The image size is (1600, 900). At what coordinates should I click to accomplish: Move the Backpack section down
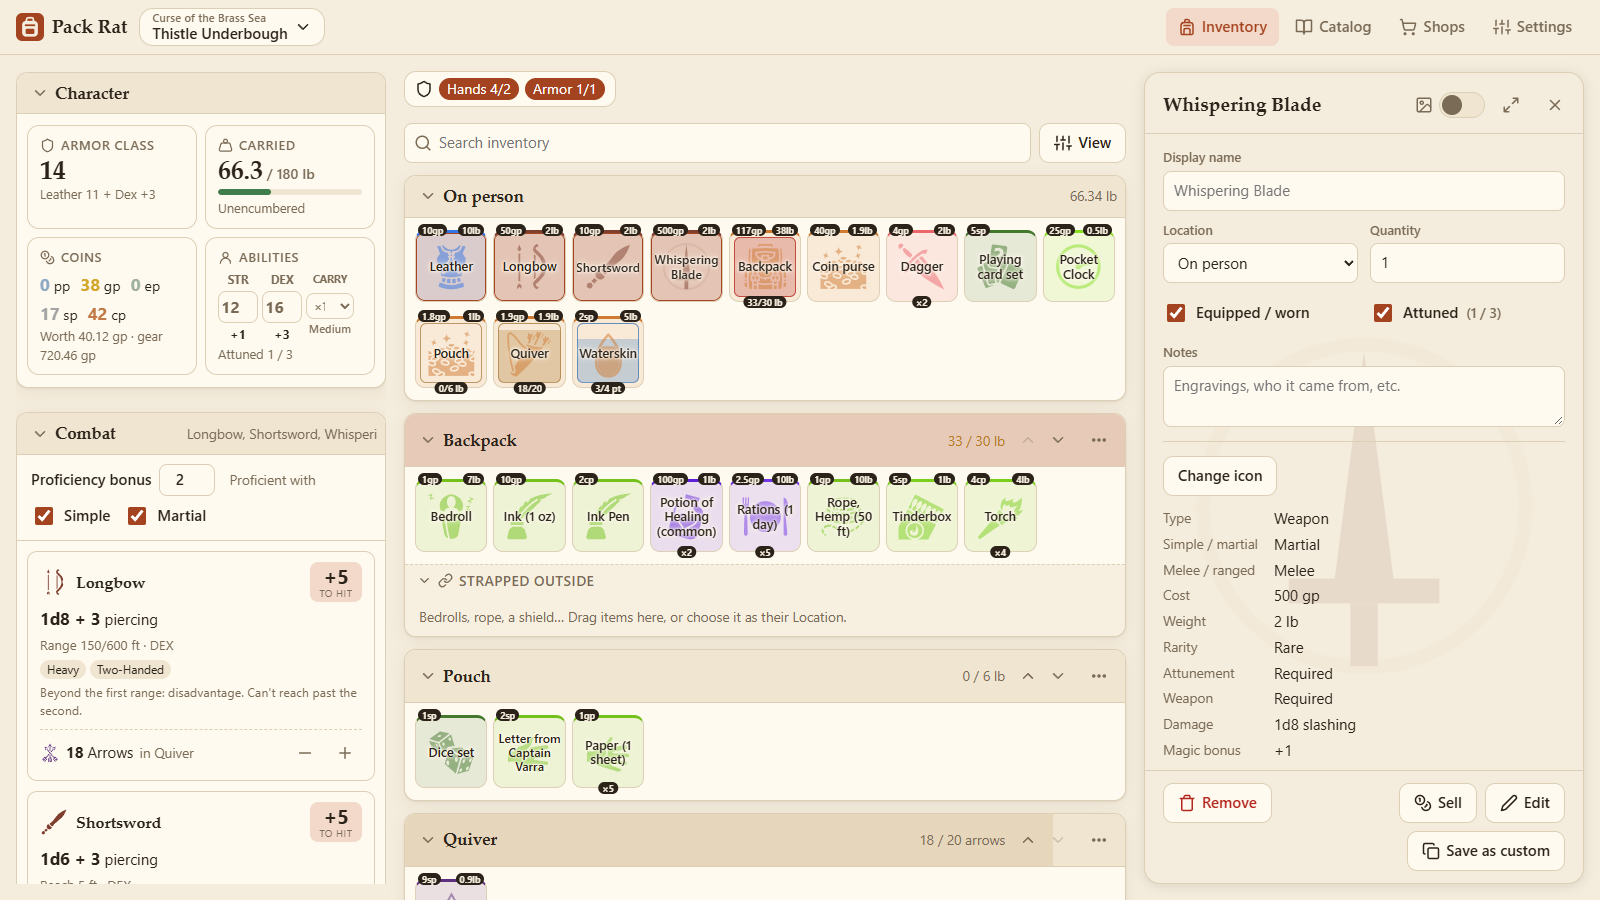(1058, 440)
